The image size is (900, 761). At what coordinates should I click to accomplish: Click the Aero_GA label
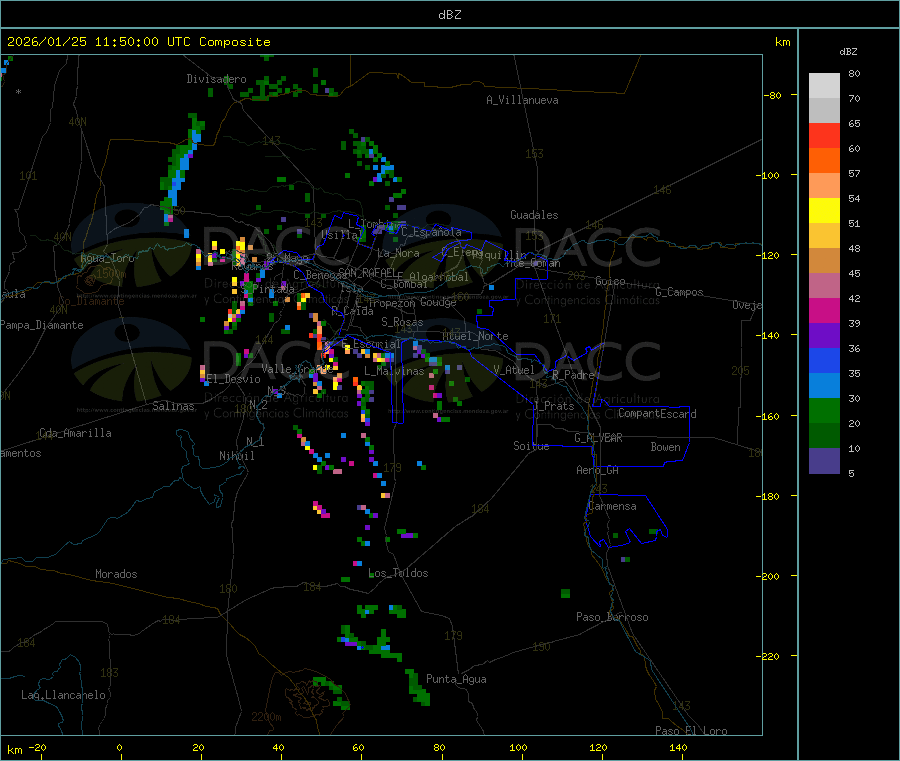[x=598, y=470]
